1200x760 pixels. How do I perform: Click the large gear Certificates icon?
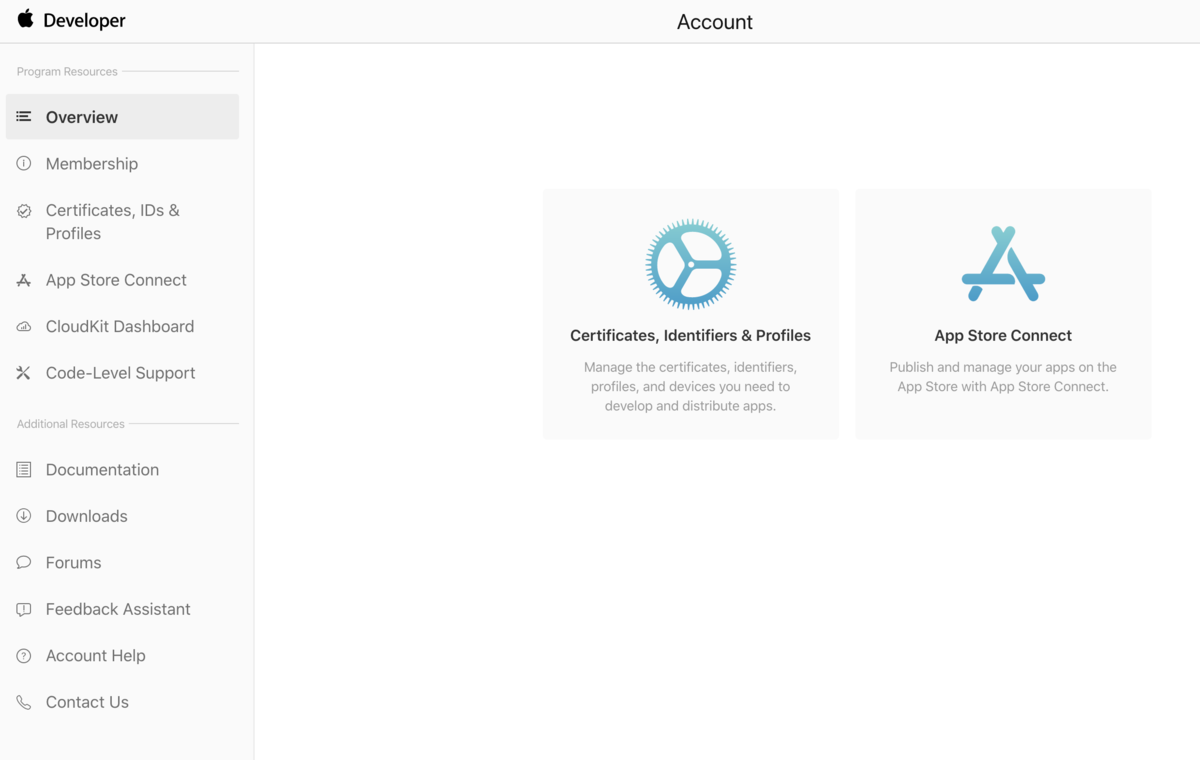click(x=691, y=264)
